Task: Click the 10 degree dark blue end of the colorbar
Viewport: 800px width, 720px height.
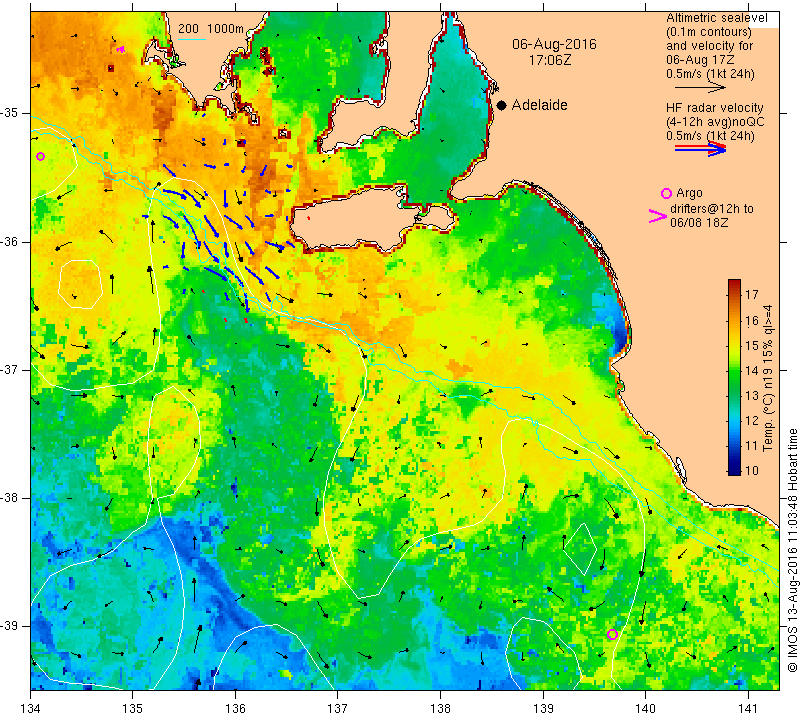Action: 735,470
